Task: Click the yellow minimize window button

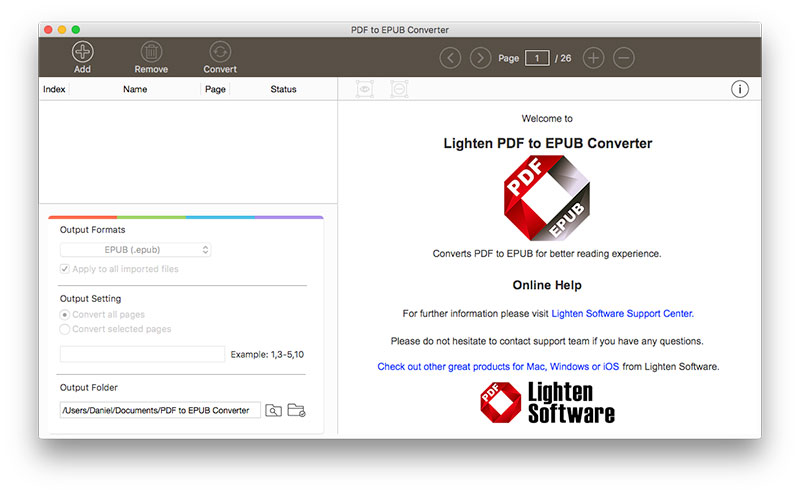Action: coord(62,30)
